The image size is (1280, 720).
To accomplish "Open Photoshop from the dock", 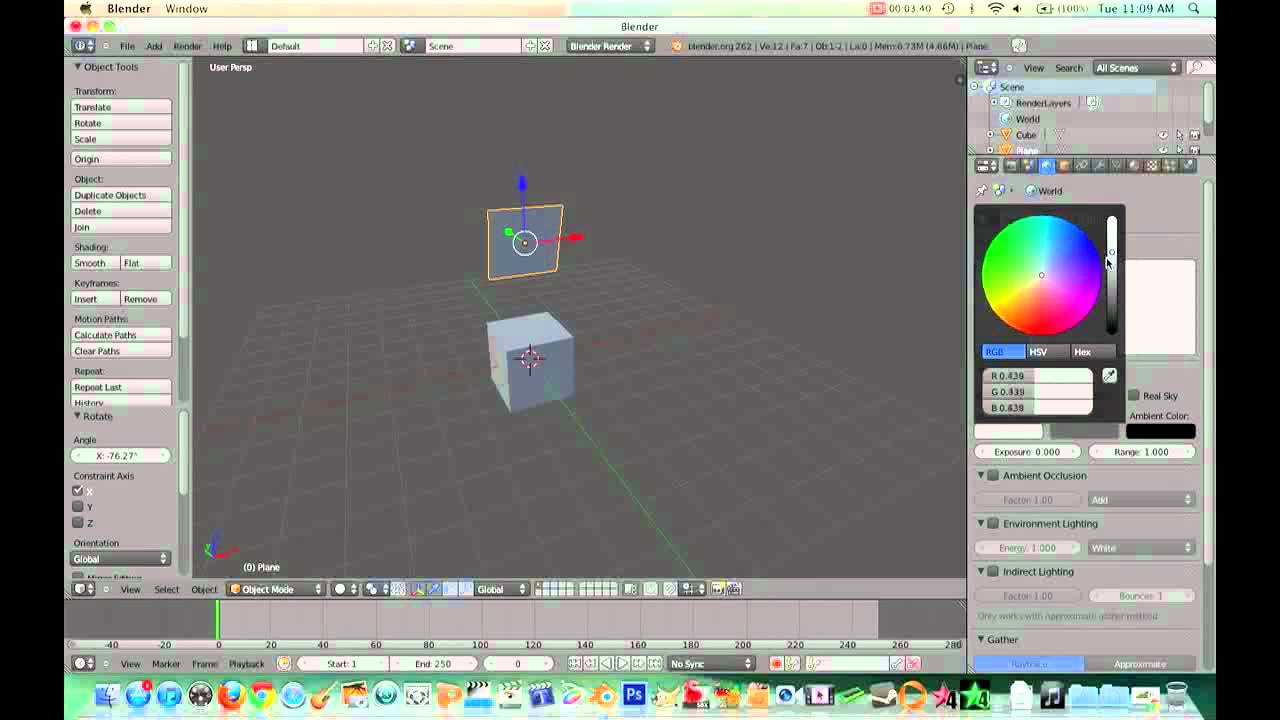I will [x=633, y=694].
